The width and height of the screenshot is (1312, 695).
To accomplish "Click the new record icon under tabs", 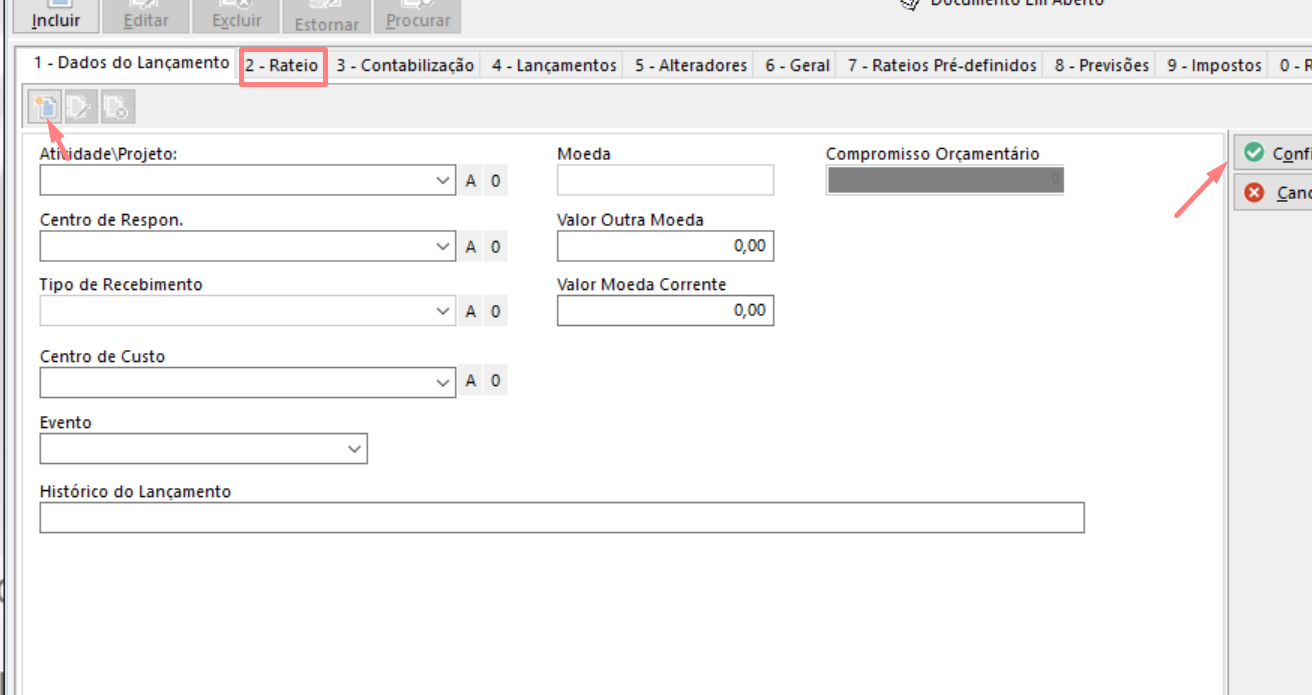I will 45,107.
